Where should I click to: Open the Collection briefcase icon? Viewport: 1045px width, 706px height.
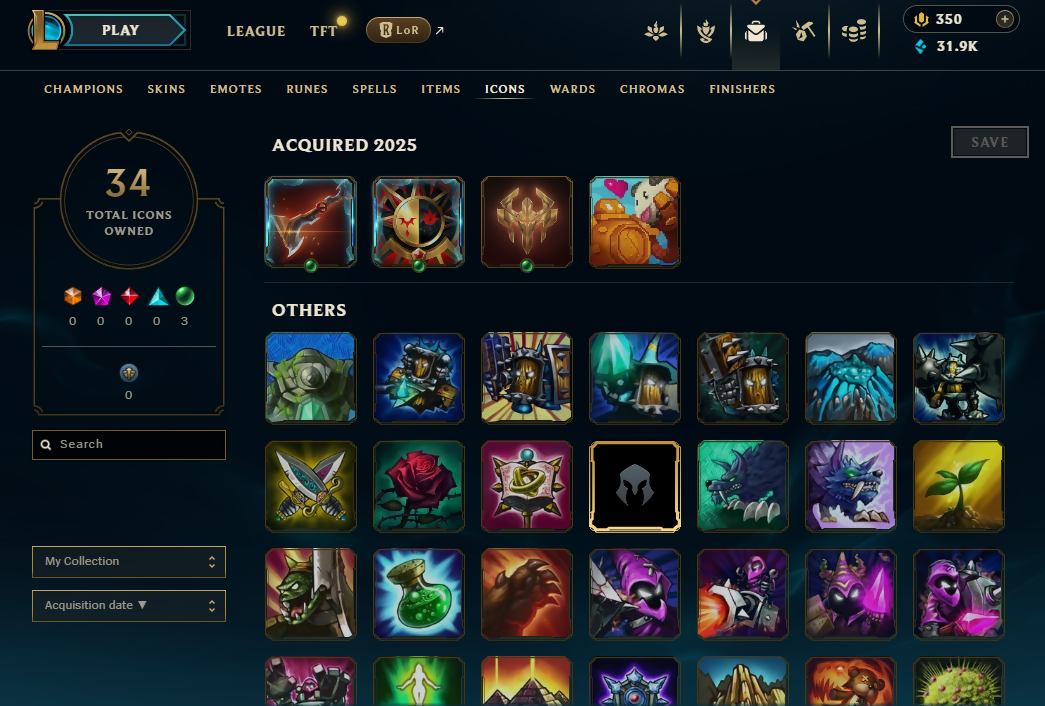click(756, 31)
